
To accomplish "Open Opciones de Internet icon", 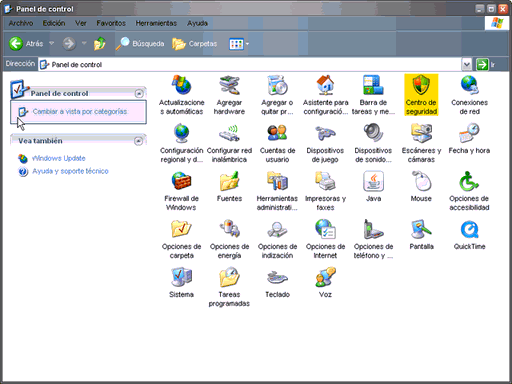I will pyautogui.click(x=325, y=239).
